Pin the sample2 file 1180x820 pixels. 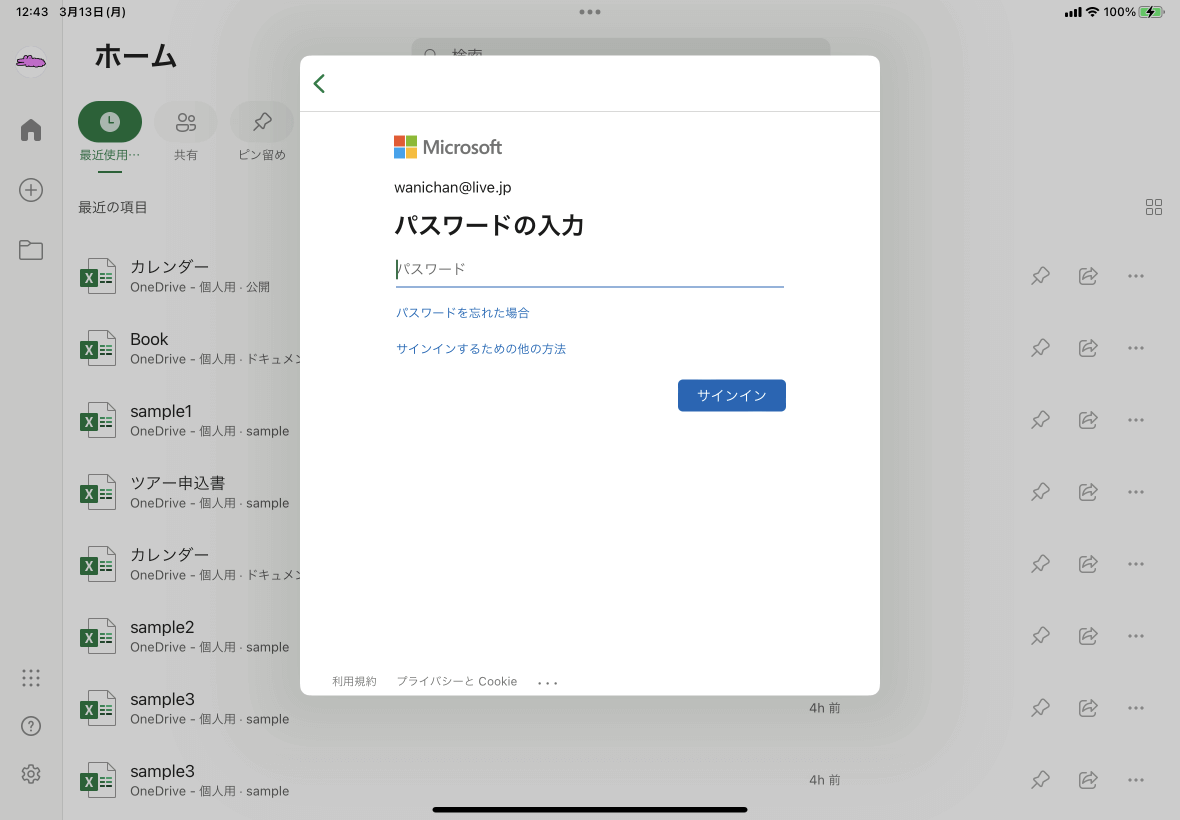pyautogui.click(x=1040, y=636)
